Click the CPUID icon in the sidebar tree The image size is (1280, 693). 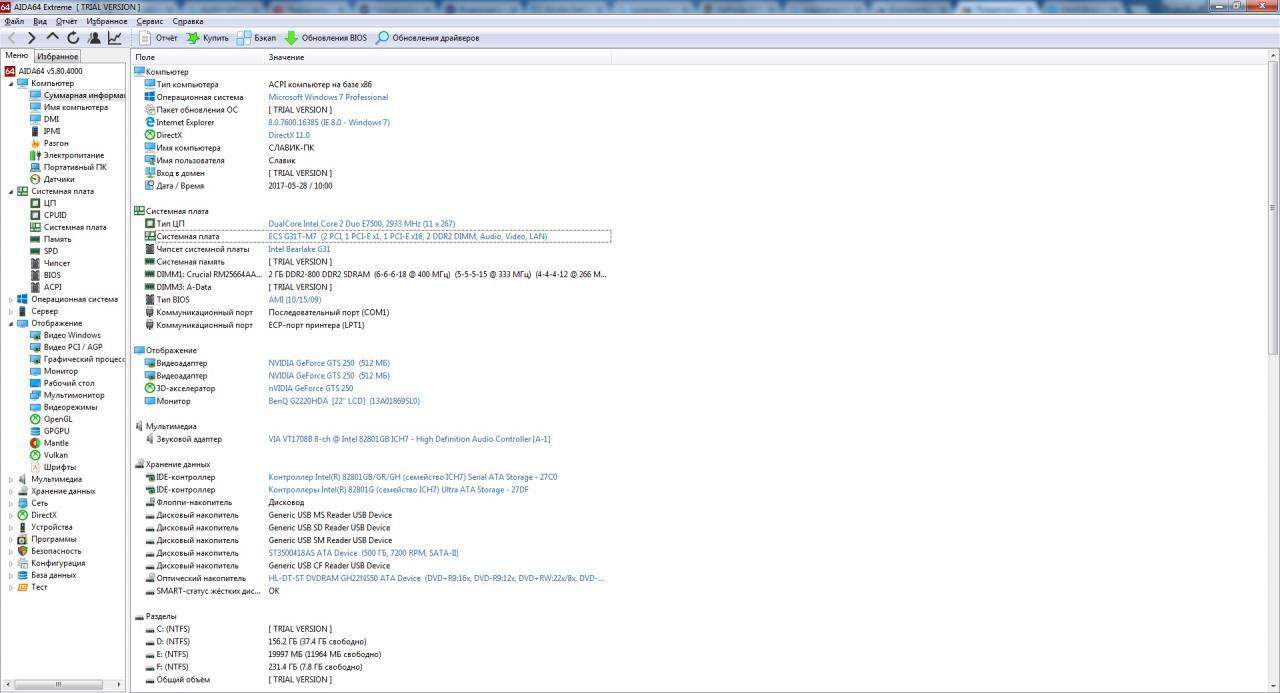coord(36,215)
